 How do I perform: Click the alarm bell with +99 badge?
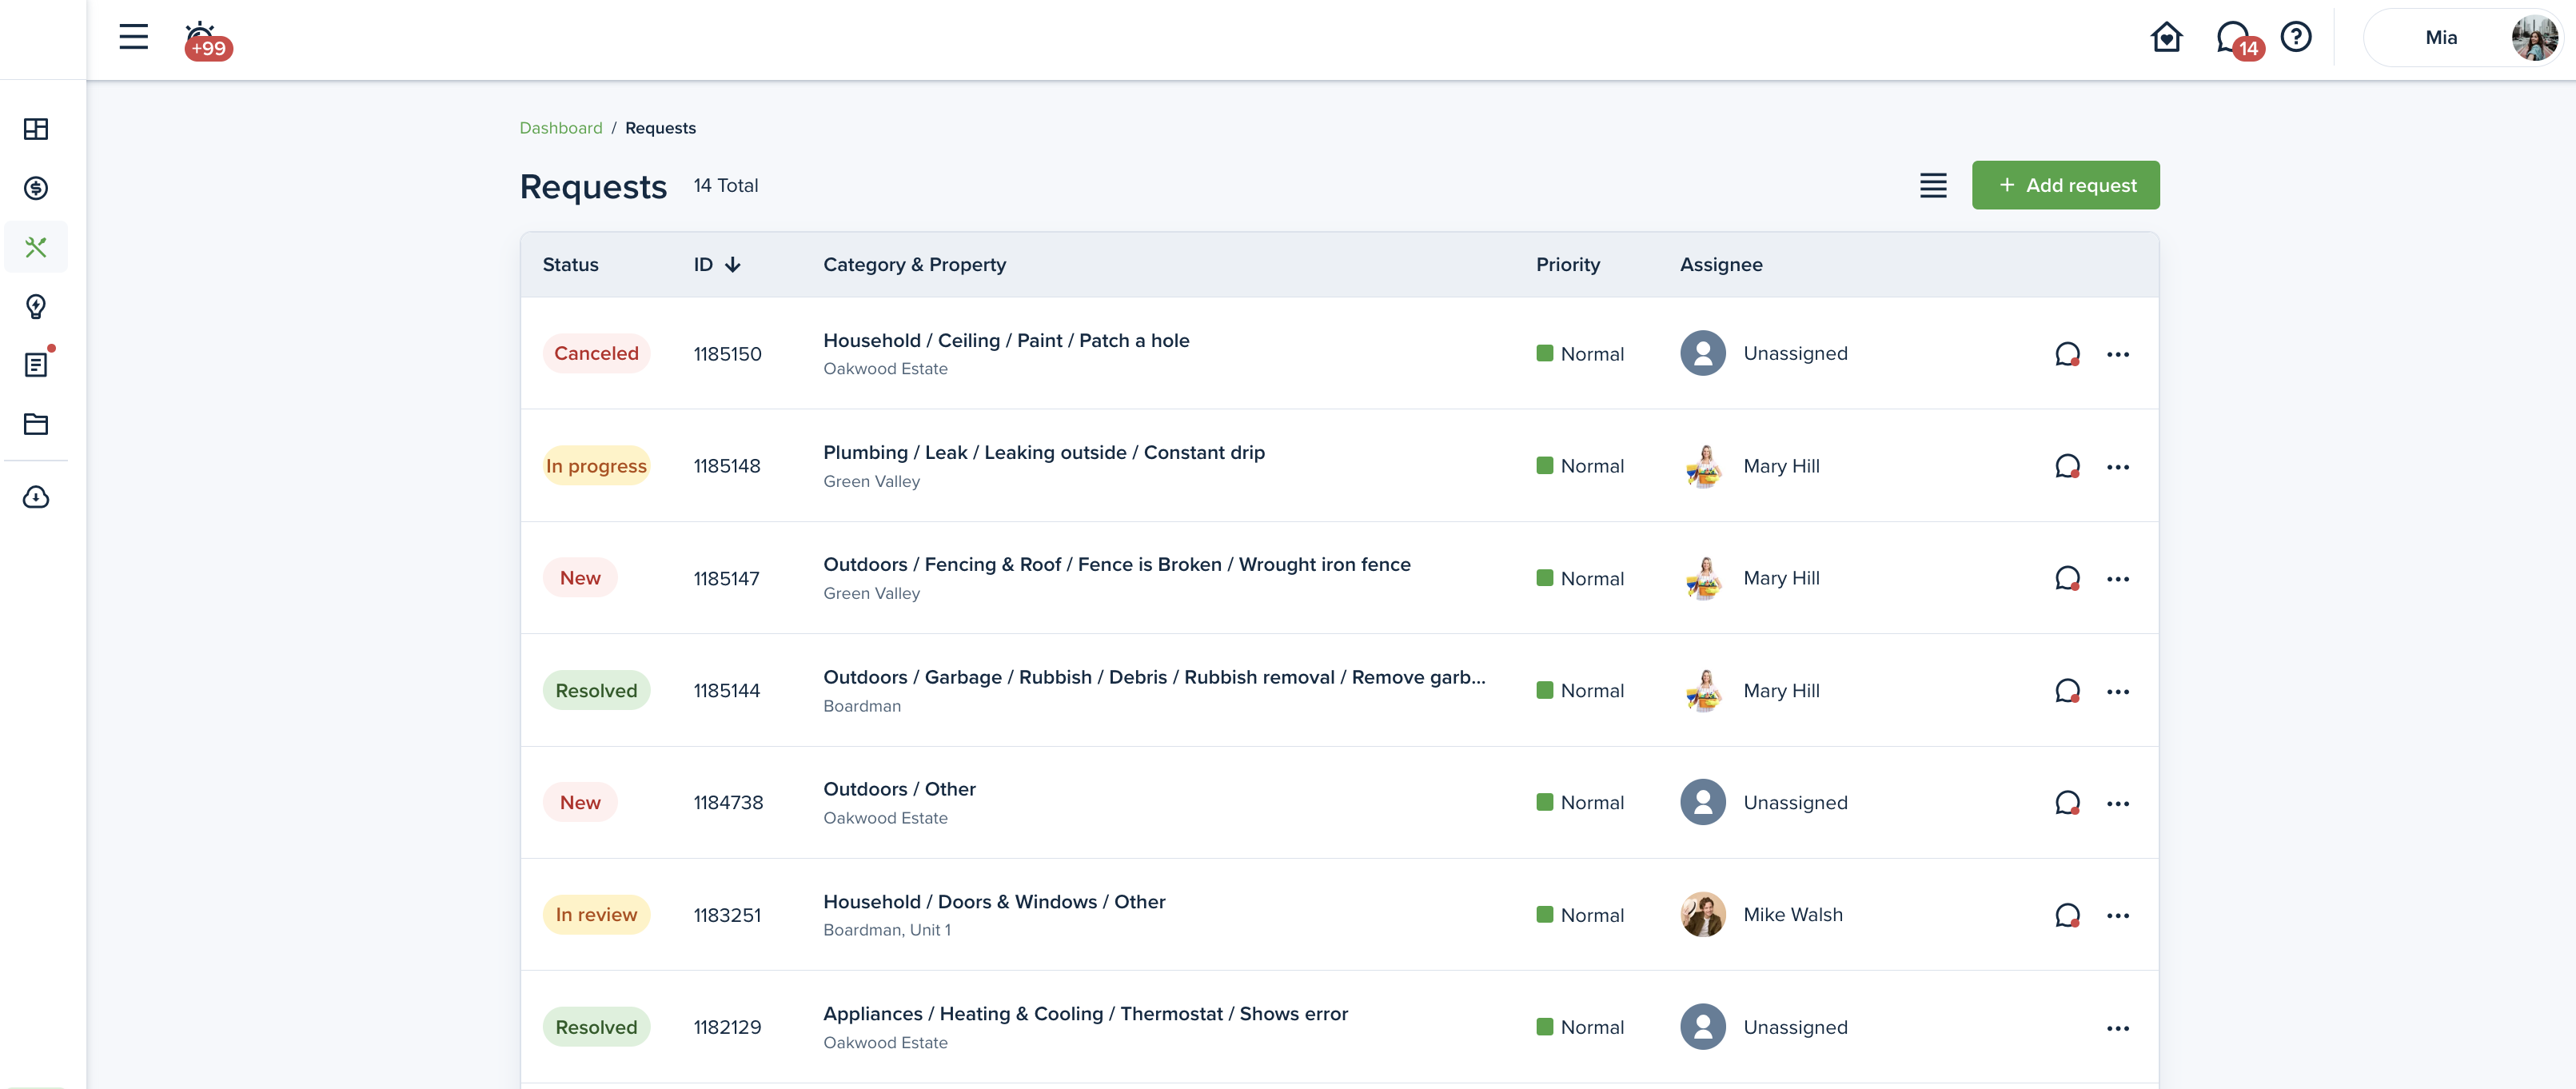coord(203,39)
